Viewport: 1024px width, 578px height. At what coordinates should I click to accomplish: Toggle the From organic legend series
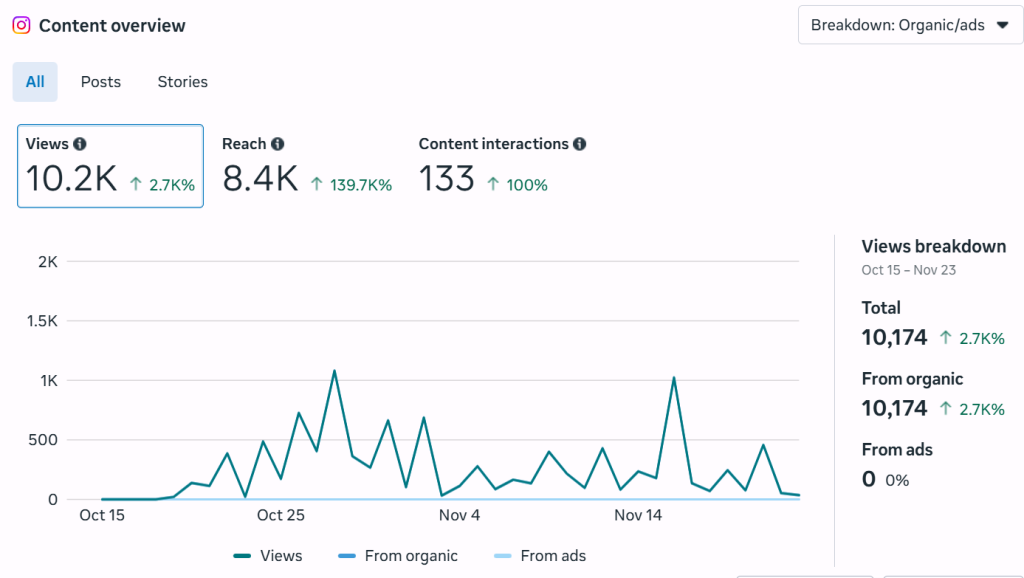click(398, 556)
